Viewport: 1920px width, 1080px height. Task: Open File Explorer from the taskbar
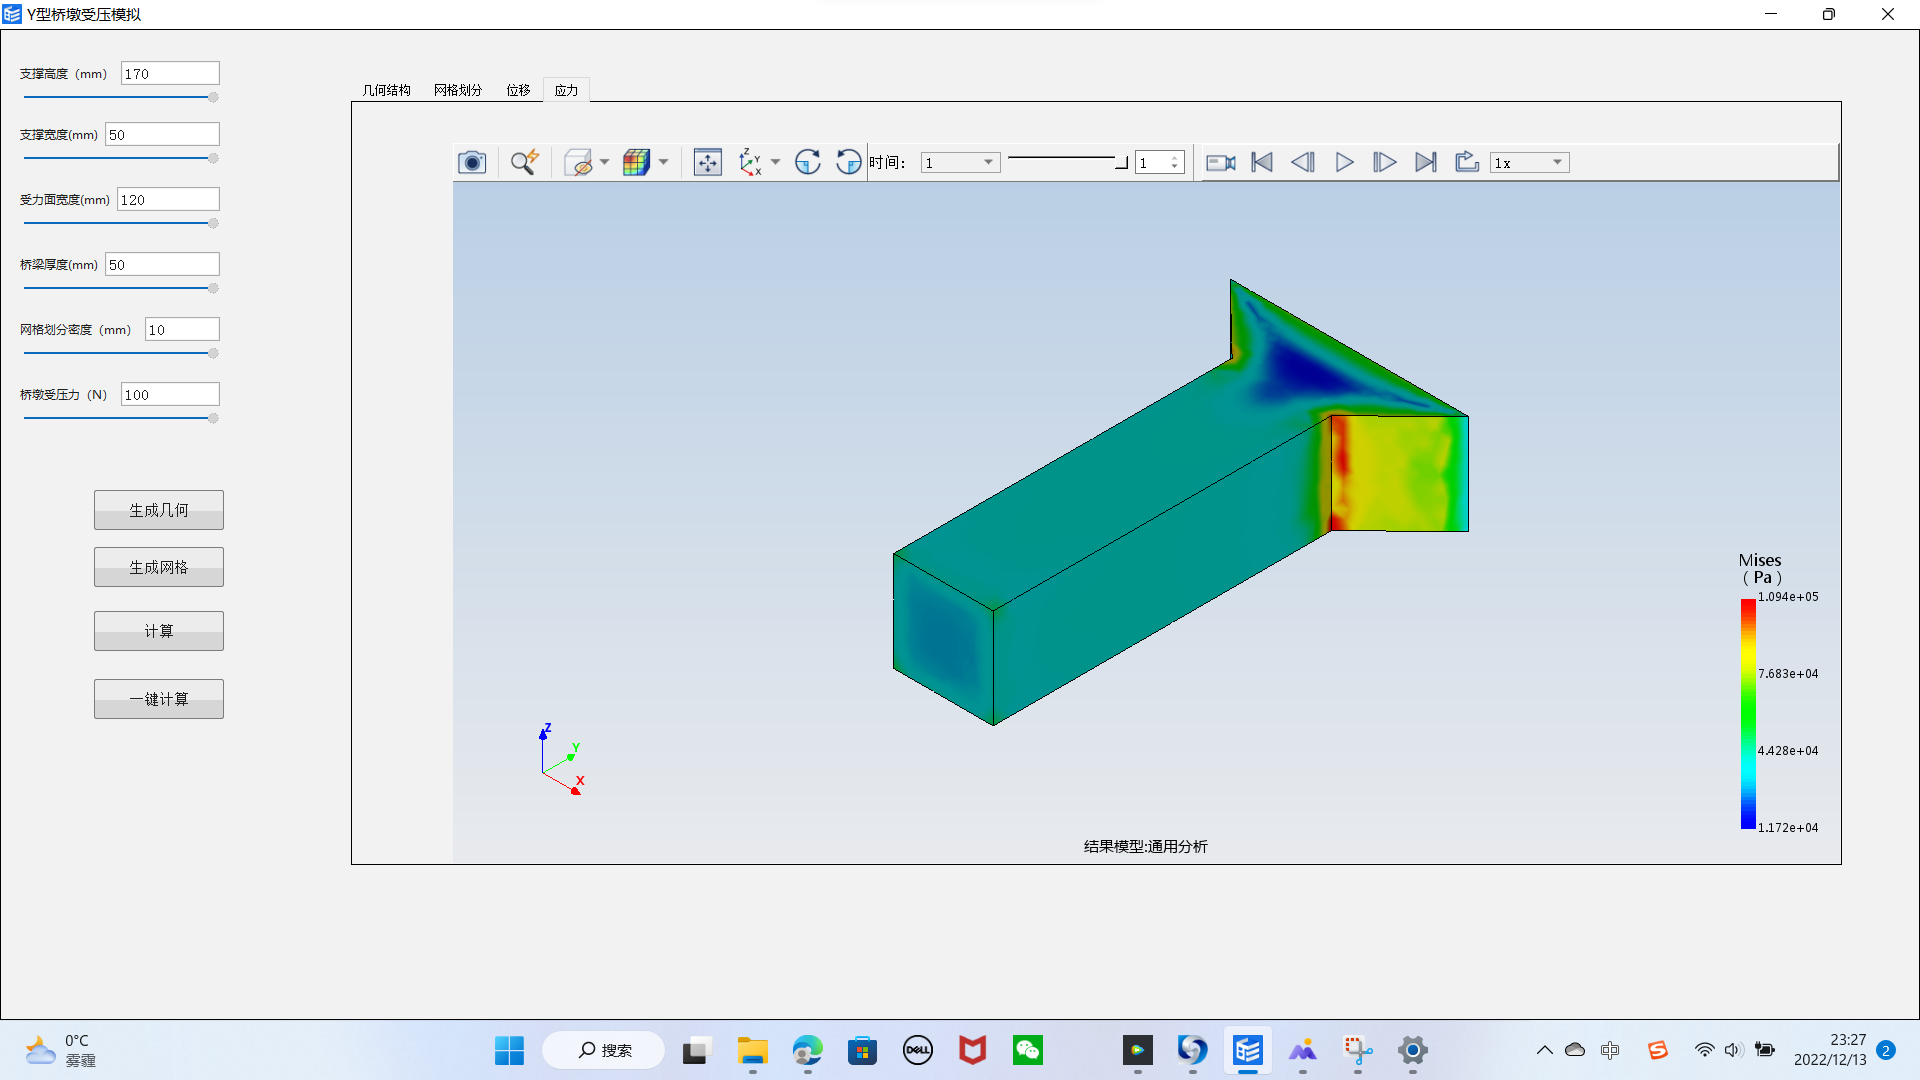(x=752, y=1050)
